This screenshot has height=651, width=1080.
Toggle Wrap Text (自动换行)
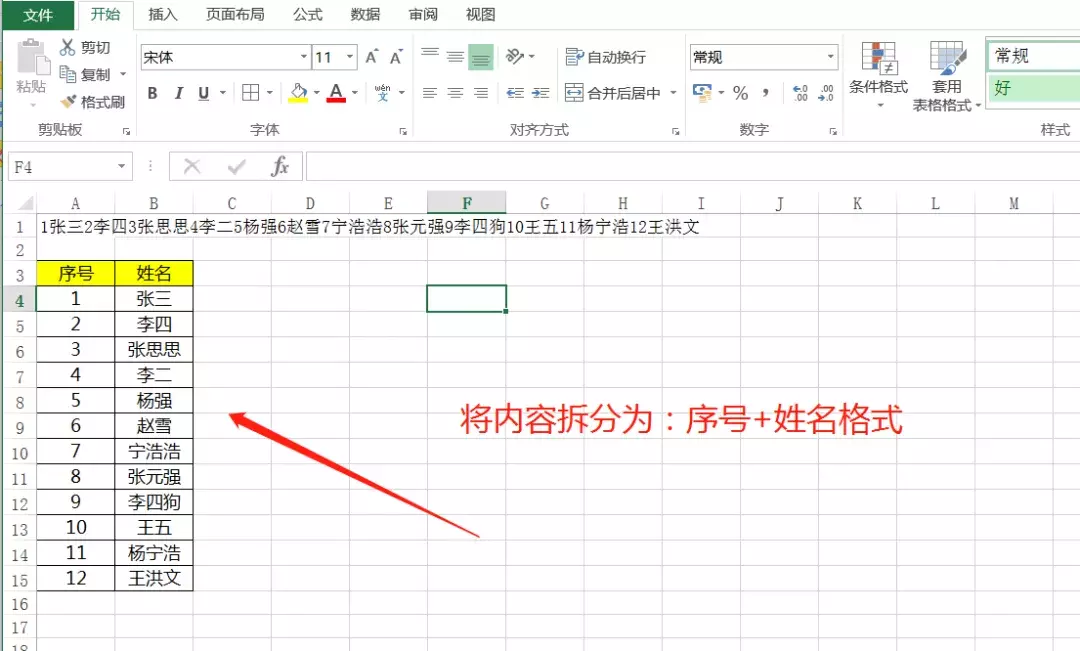pos(606,57)
